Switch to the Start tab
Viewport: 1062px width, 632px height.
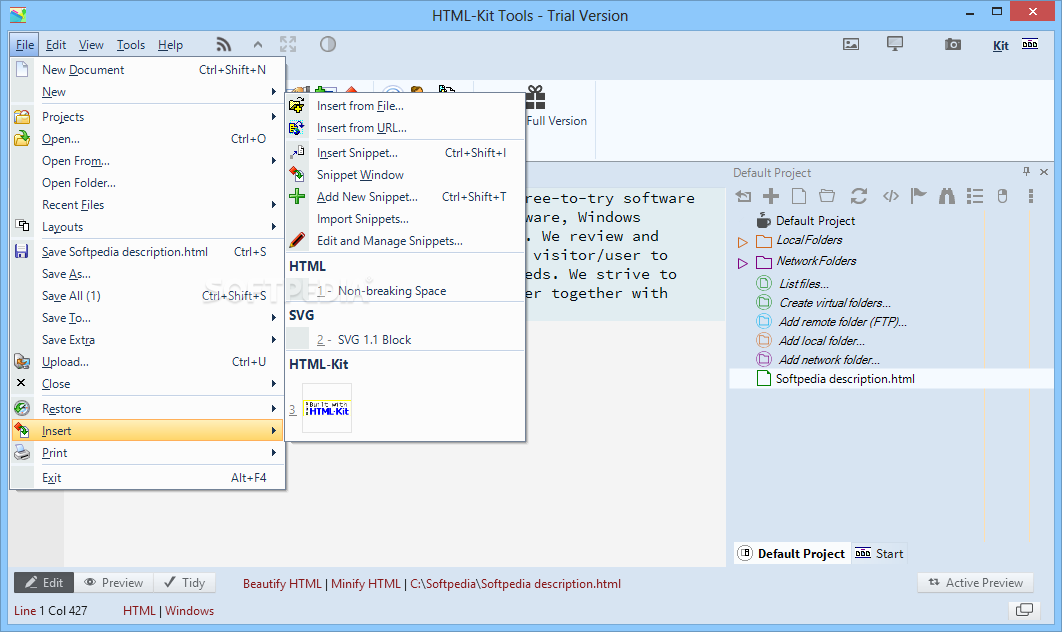coord(879,553)
